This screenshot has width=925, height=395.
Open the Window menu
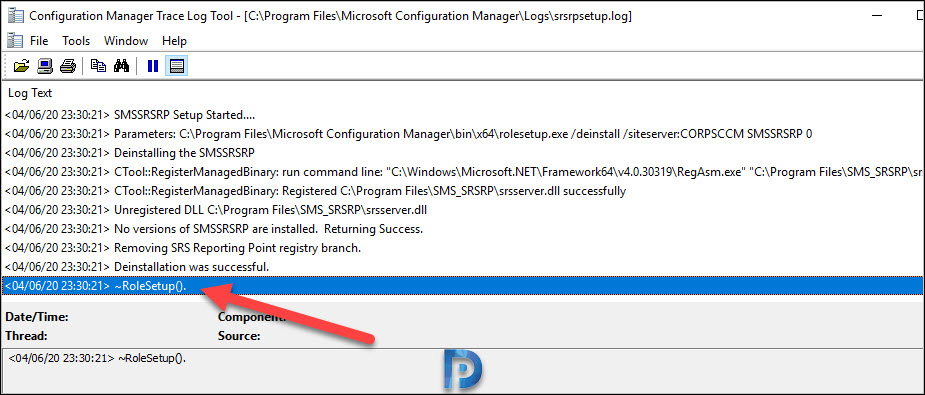(x=126, y=41)
